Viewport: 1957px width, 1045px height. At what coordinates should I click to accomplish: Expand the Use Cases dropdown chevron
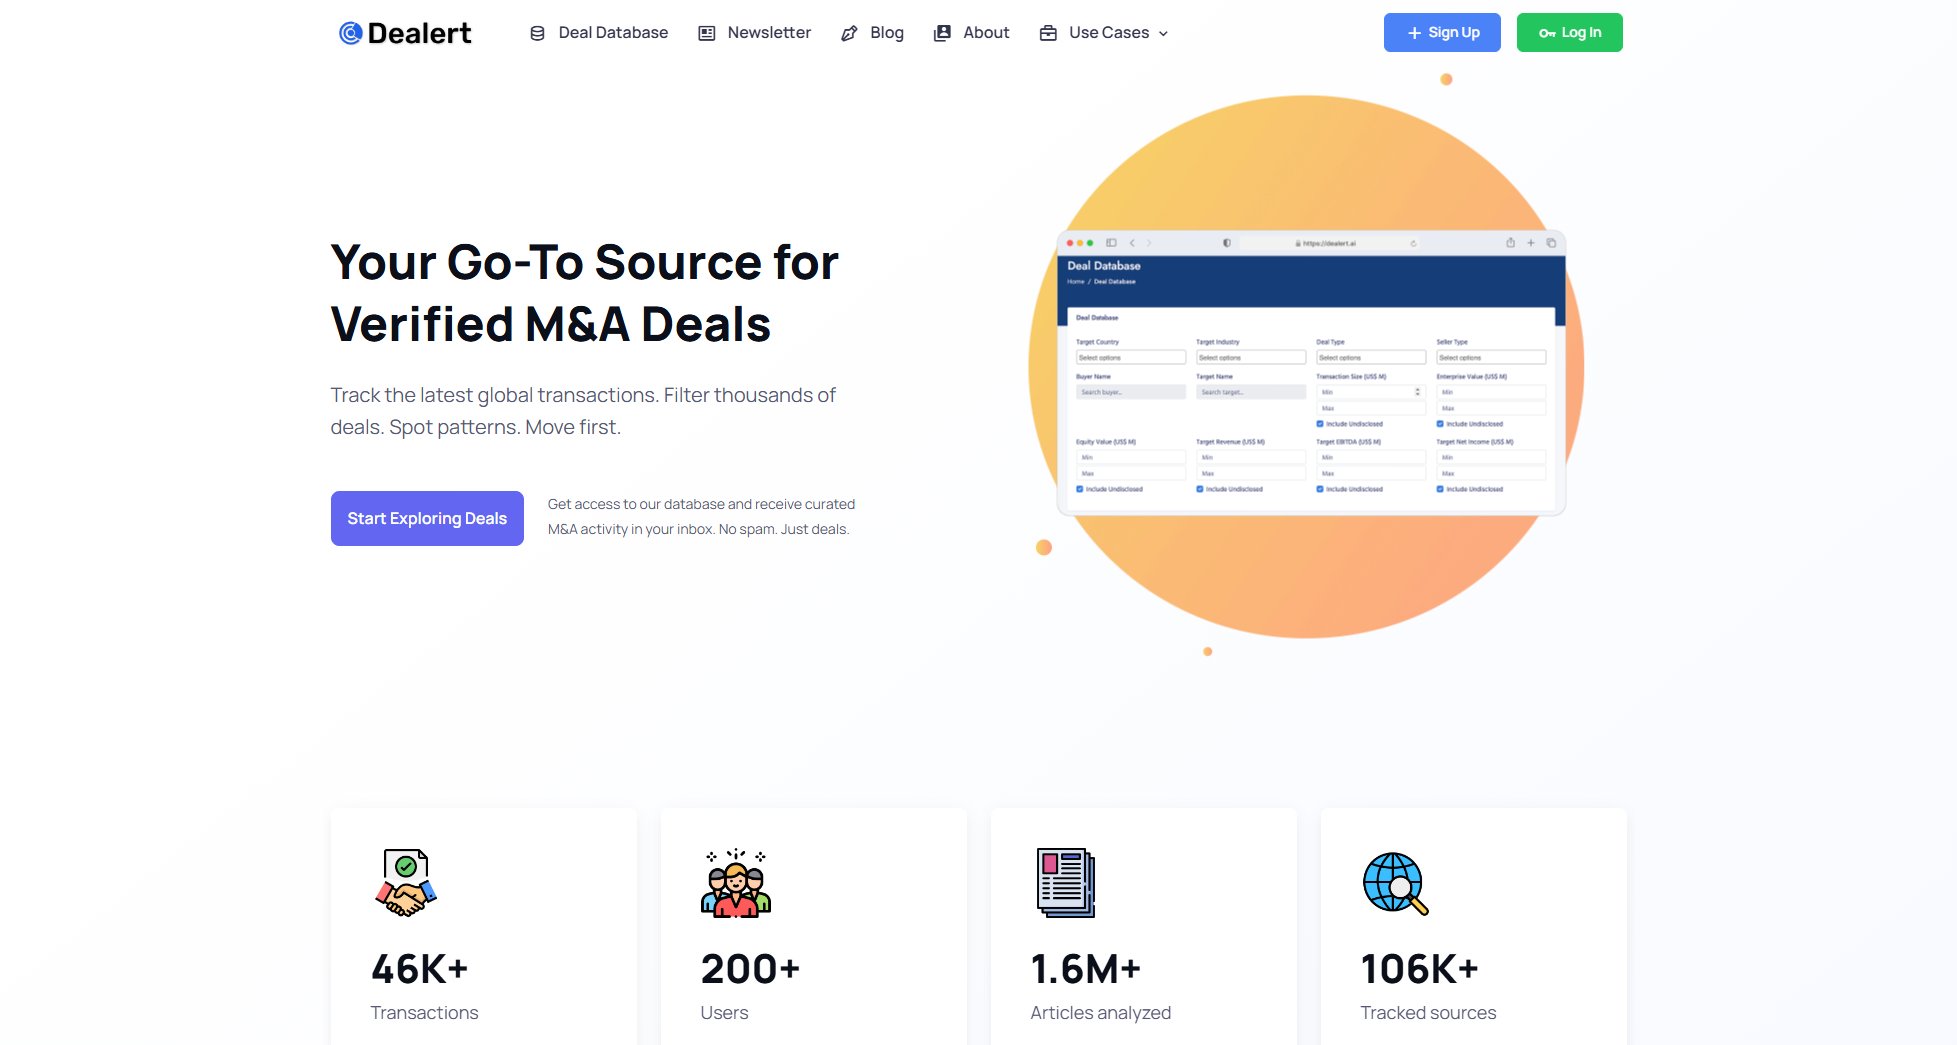pyautogui.click(x=1163, y=33)
